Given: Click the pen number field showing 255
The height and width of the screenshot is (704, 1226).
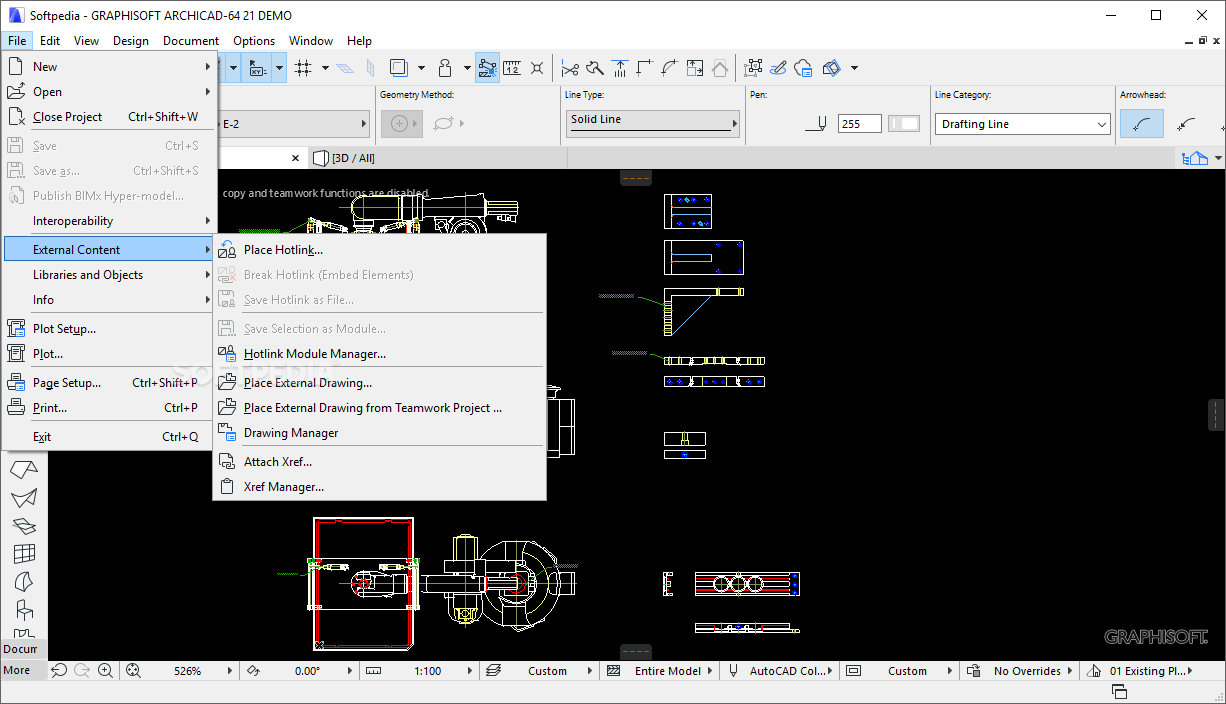Looking at the screenshot, I should pos(860,124).
